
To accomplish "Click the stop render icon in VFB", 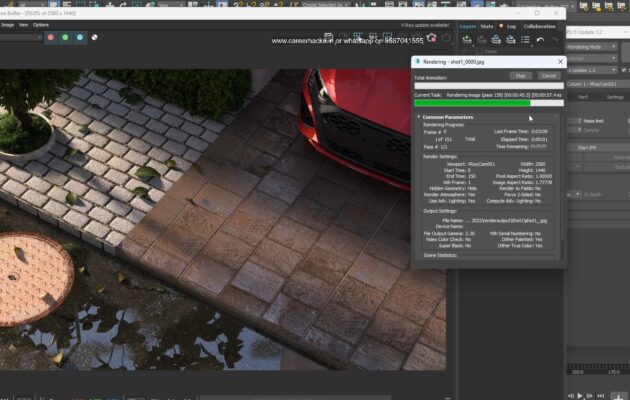I will point(430,38).
